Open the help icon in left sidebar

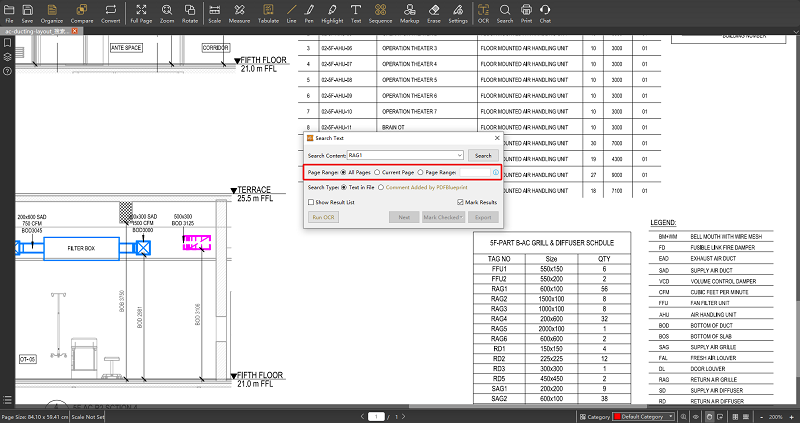coord(7,71)
